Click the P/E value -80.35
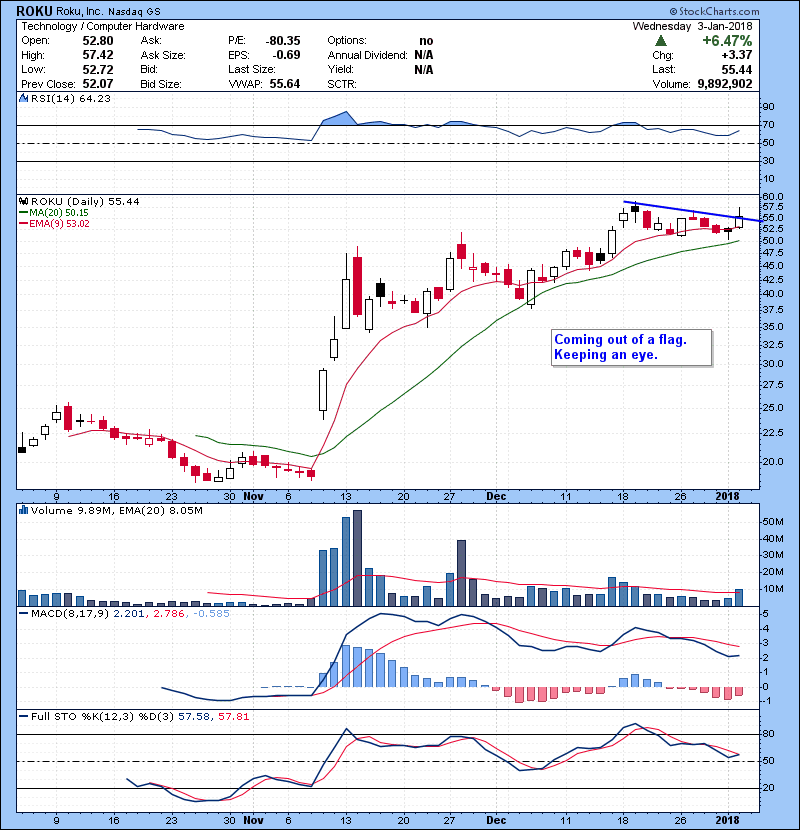Image resolution: width=800 pixels, height=830 pixels. click(x=283, y=41)
